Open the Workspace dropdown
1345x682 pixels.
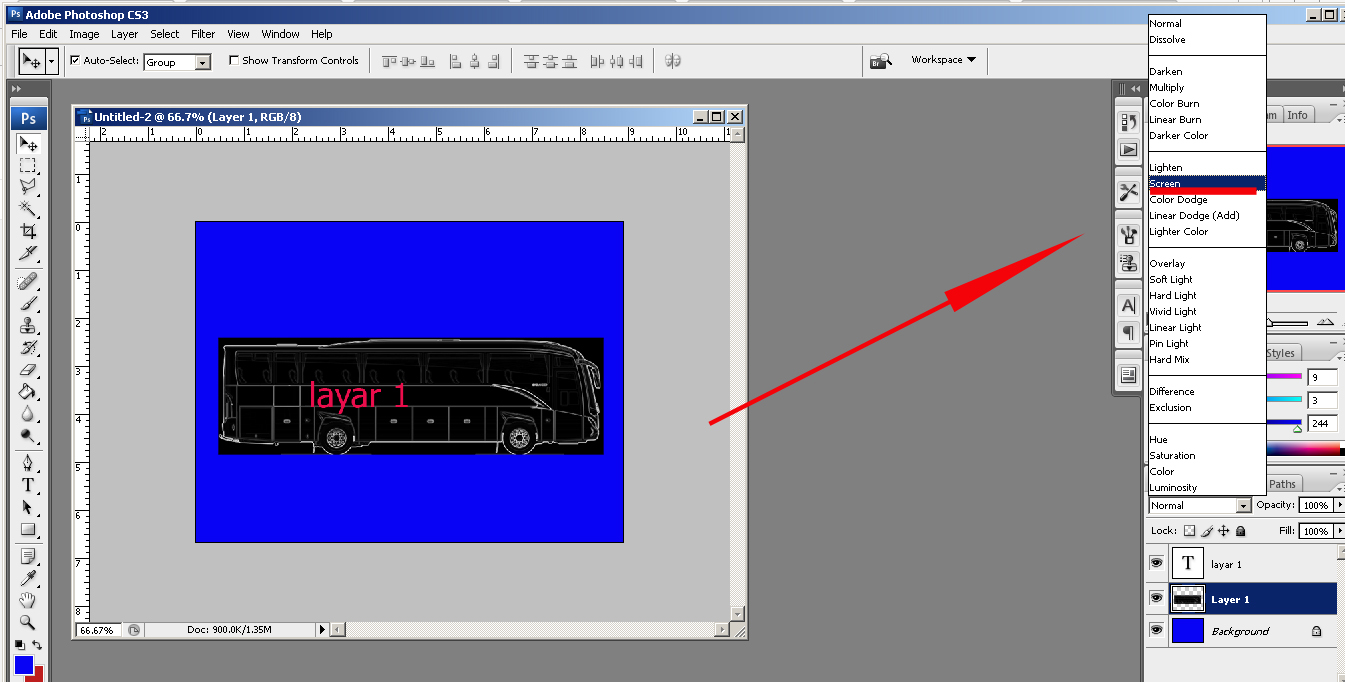[x=938, y=59]
